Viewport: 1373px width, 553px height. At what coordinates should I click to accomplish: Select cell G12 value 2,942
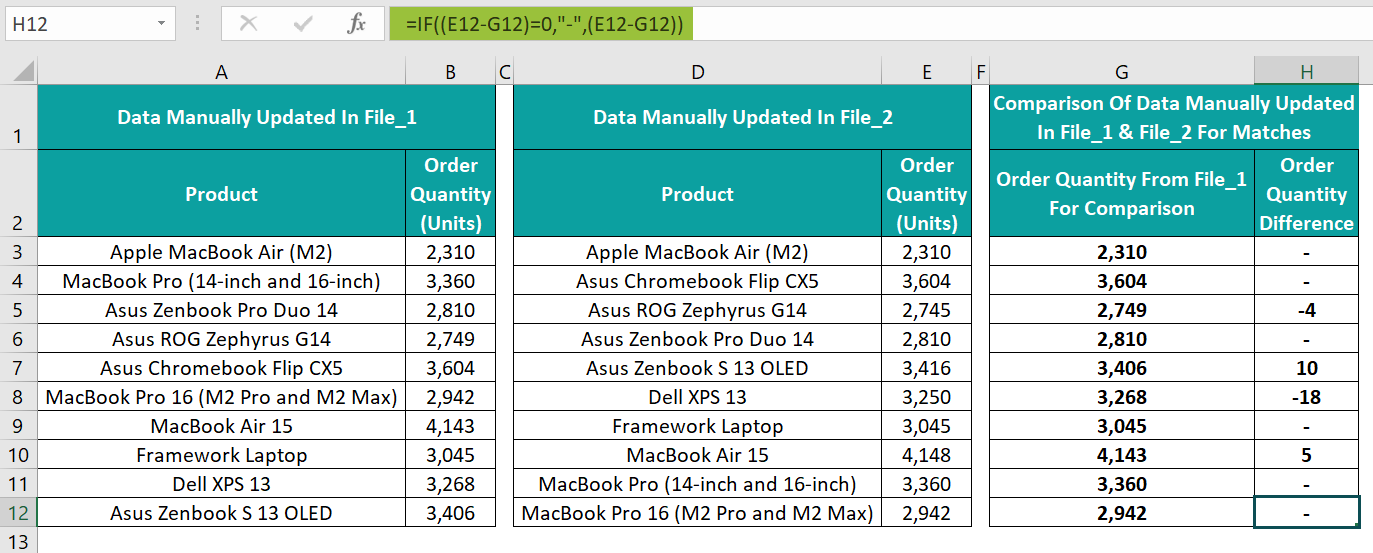pos(1122,513)
